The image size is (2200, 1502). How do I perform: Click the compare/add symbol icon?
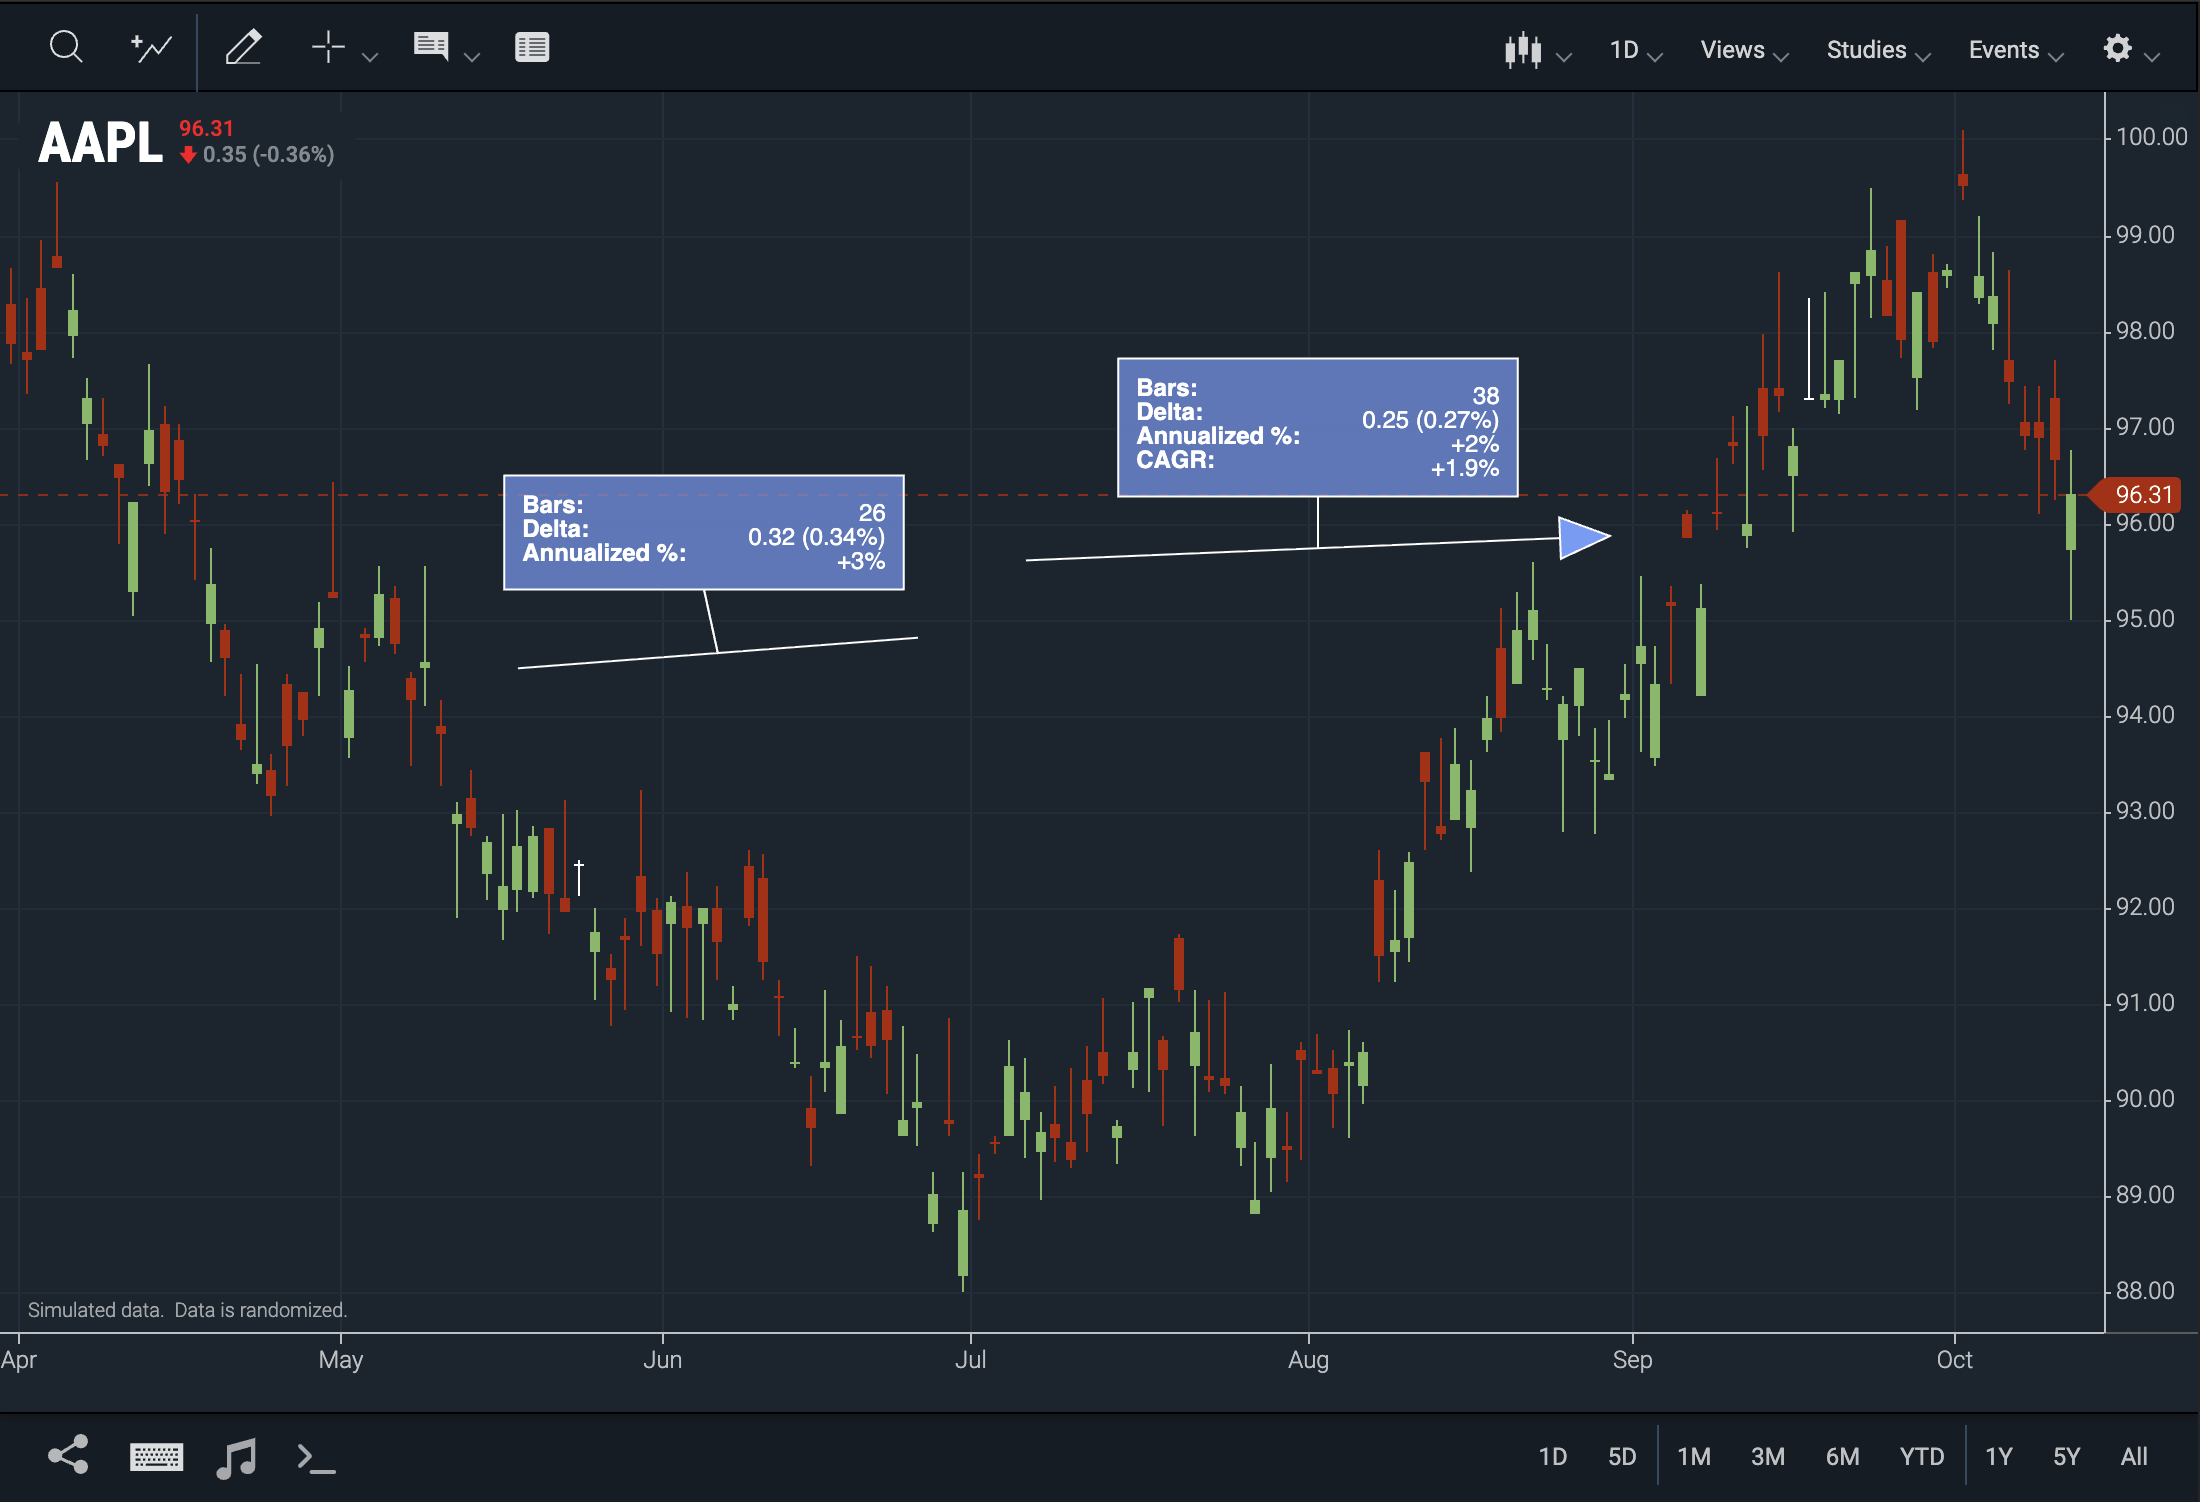coord(150,47)
